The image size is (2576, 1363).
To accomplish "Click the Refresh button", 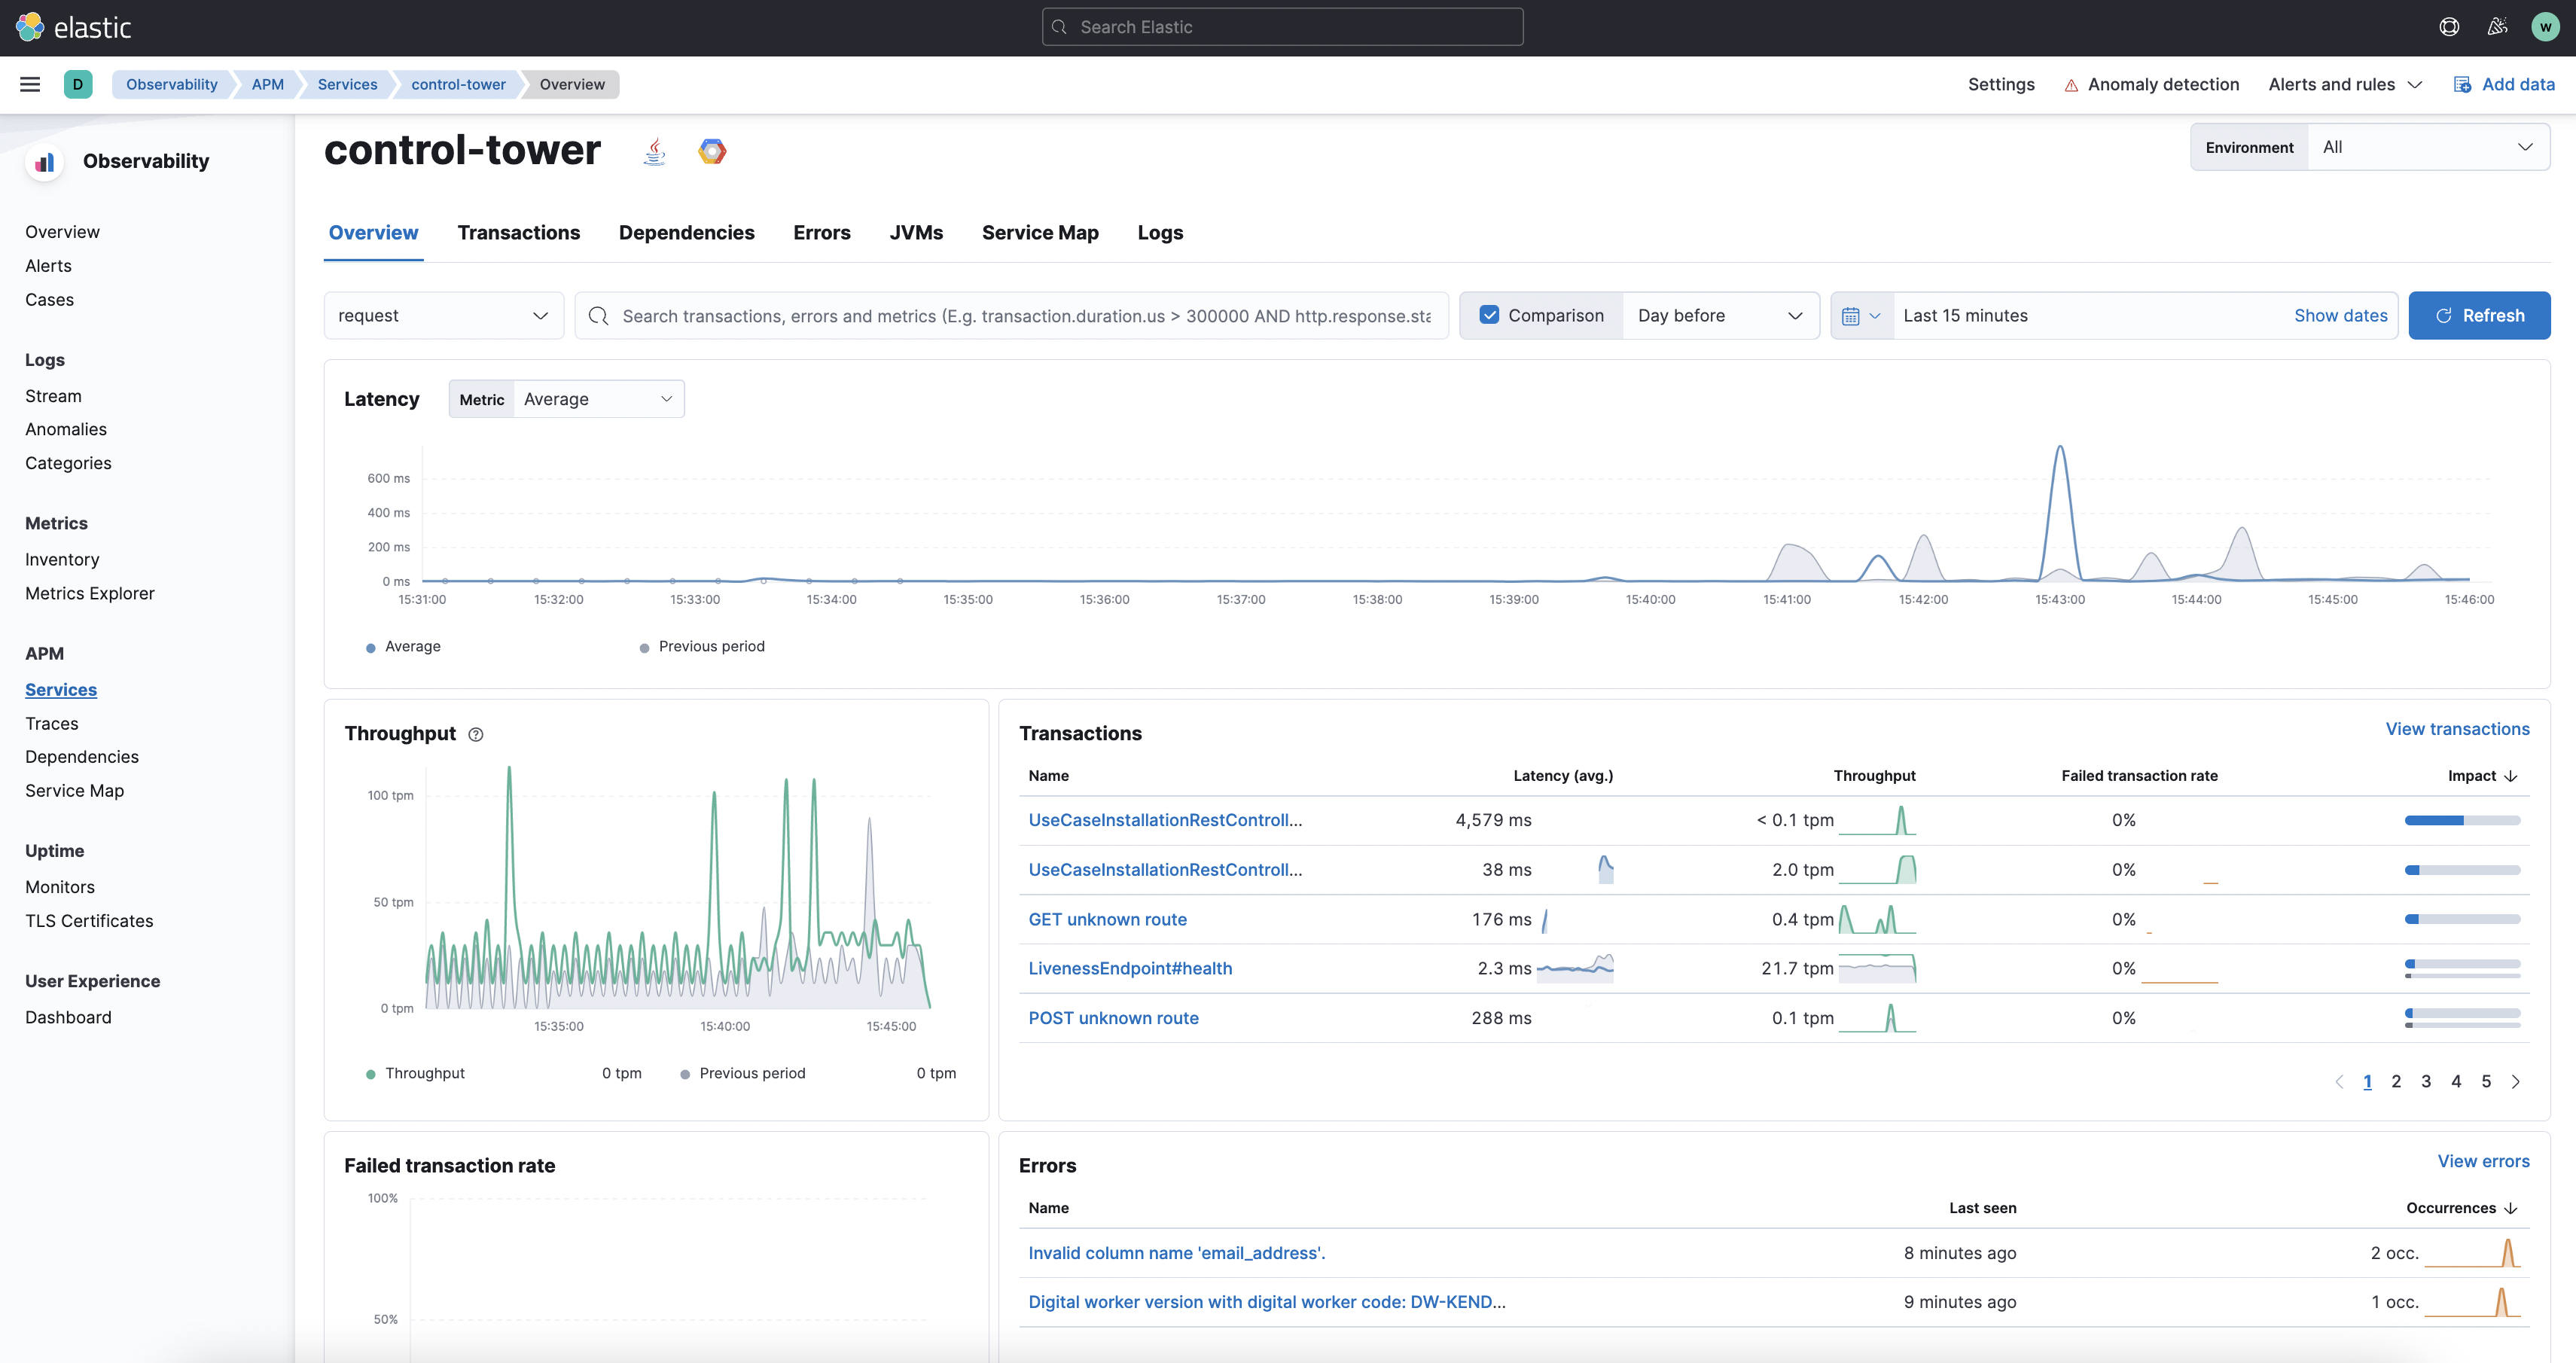I will pos(2479,316).
